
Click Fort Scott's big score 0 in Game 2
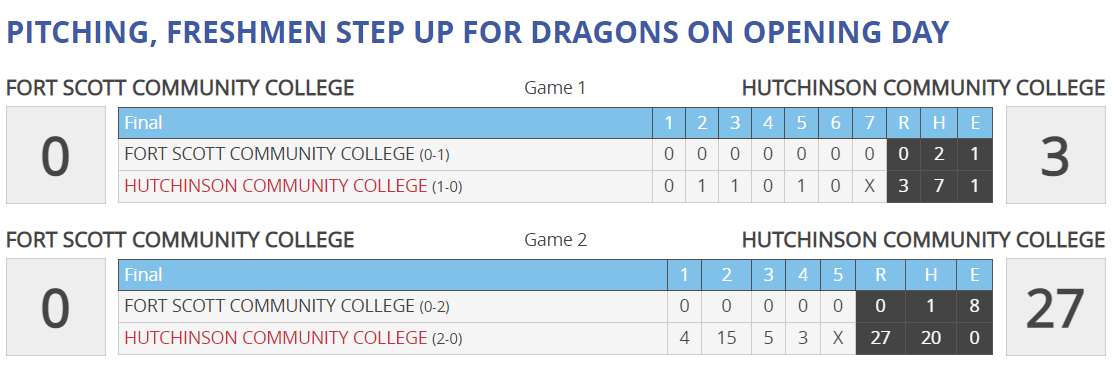[x=56, y=307]
